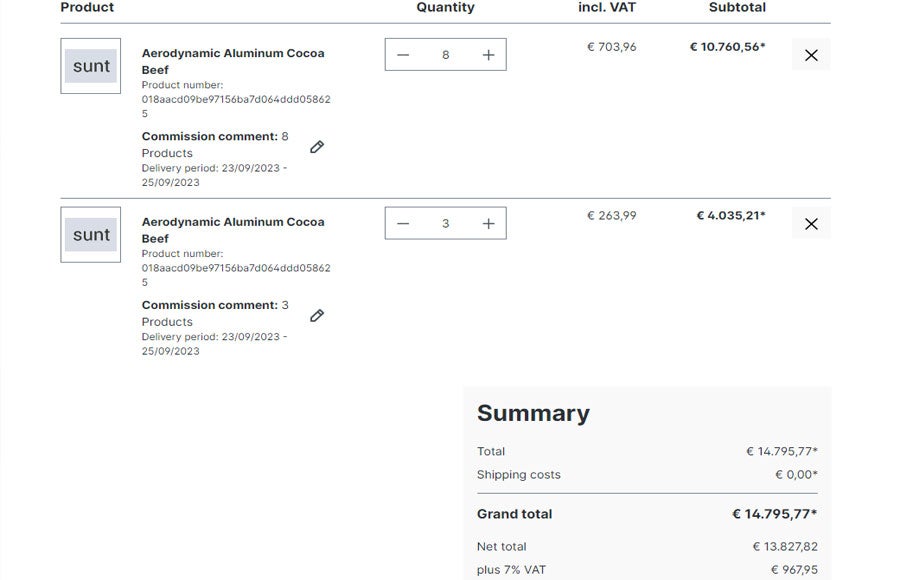Click the Quantity column header
The width and height of the screenshot is (900, 580).
445,8
